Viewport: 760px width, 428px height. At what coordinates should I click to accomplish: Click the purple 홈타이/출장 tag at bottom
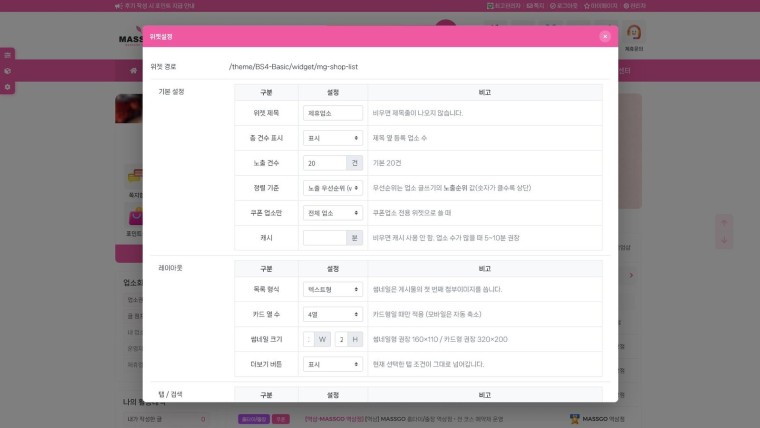click(253, 419)
